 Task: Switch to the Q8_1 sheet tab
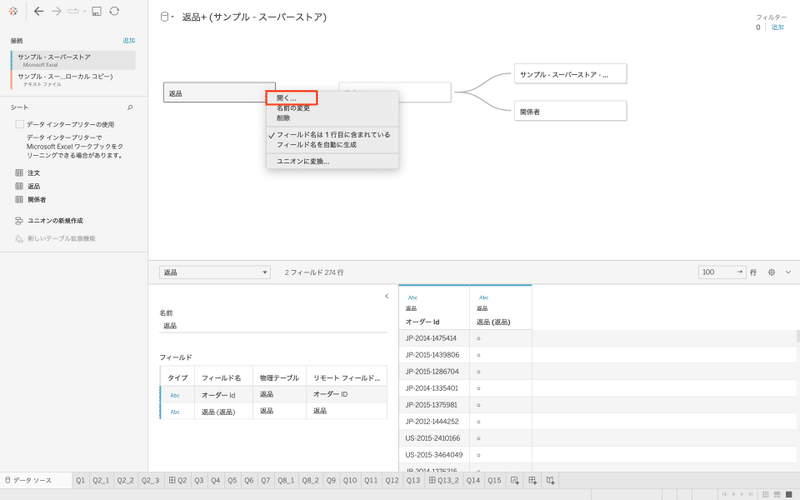click(286, 481)
